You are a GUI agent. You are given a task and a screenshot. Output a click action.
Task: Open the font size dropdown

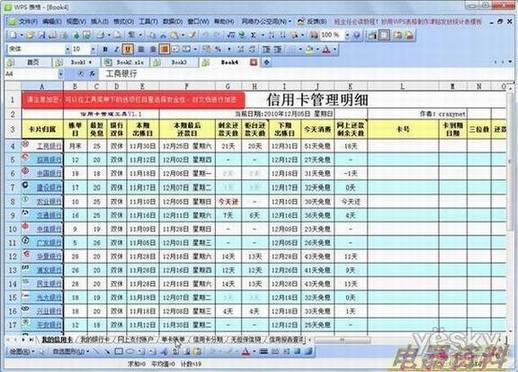[93, 49]
